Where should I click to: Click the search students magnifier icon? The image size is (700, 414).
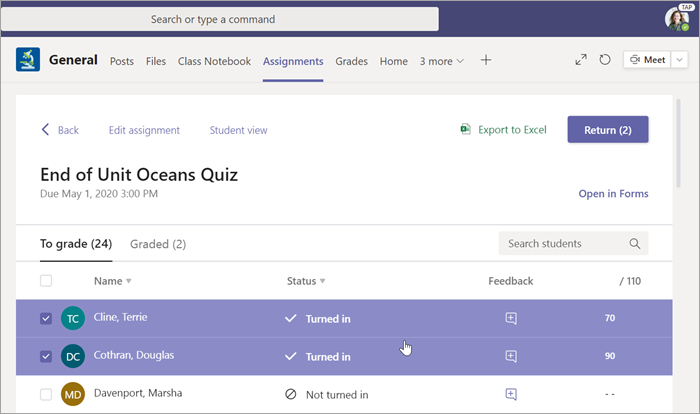tap(634, 243)
